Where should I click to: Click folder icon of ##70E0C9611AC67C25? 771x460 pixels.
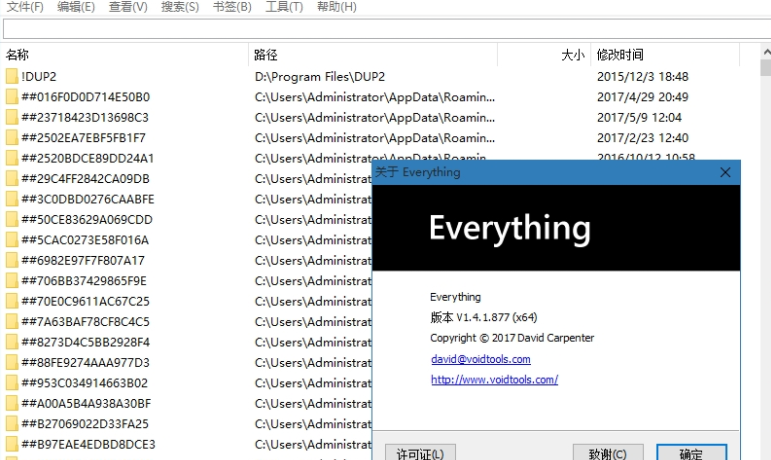coord(12,301)
